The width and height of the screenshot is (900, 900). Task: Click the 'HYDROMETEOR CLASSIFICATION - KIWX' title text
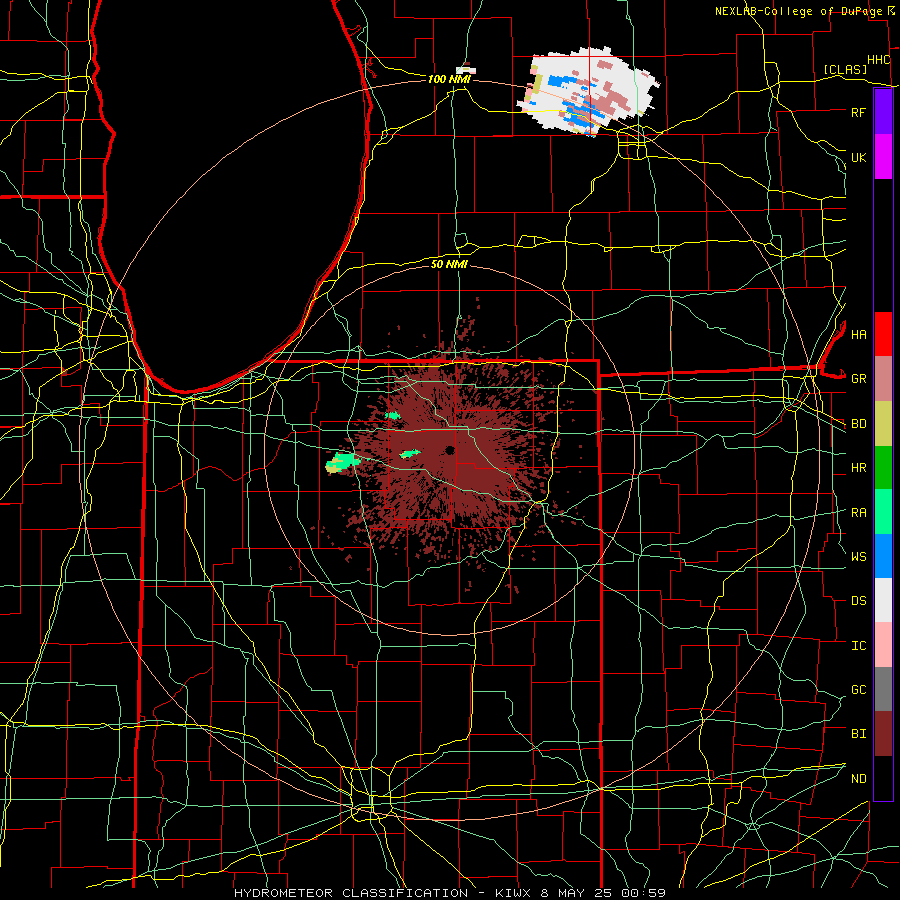[x=383, y=893]
